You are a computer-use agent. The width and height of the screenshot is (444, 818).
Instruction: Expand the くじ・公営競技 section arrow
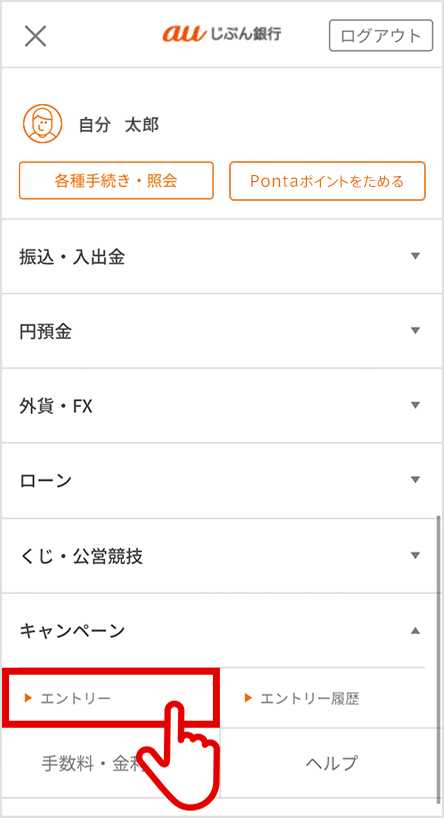point(415,555)
